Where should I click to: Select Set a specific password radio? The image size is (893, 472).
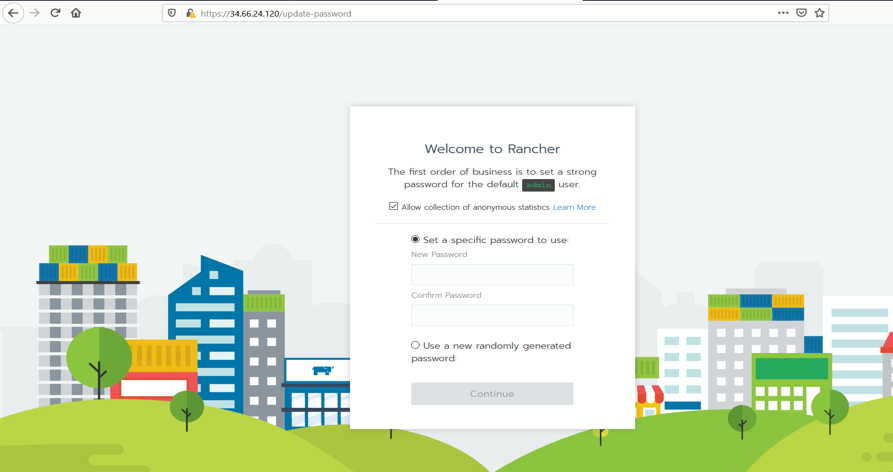tap(415, 239)
